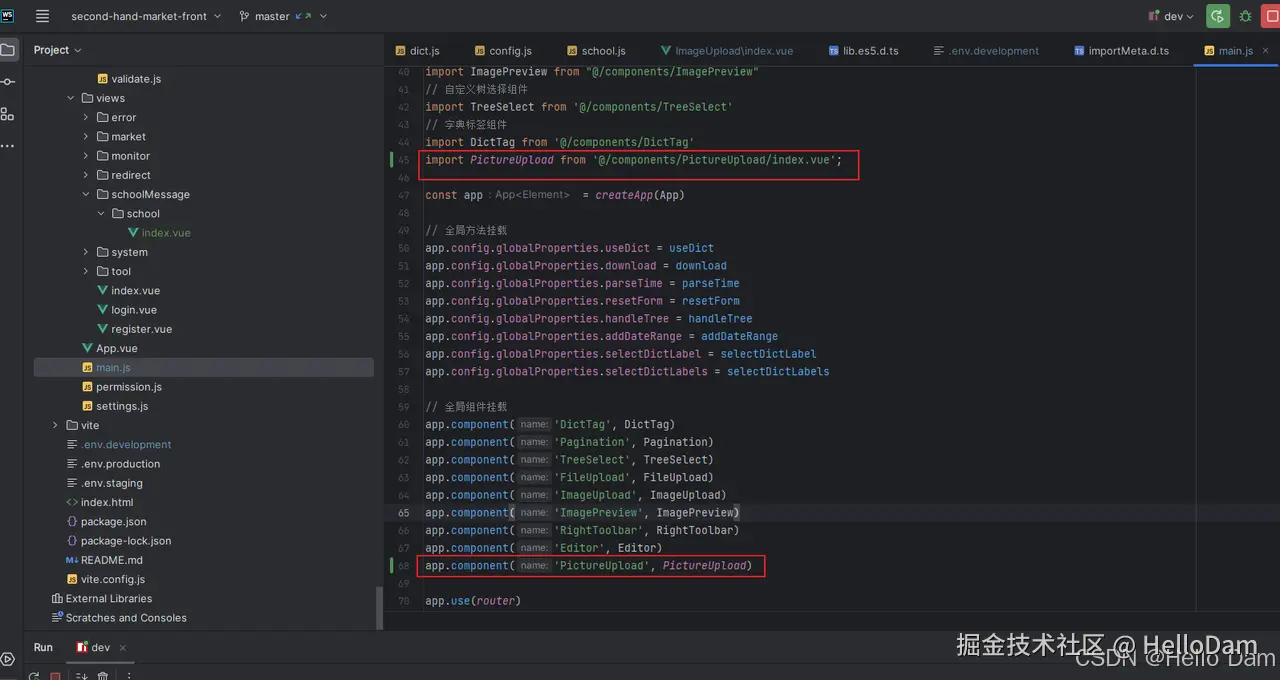Select package-lock.json in the project tree

[x=126, y=540]
